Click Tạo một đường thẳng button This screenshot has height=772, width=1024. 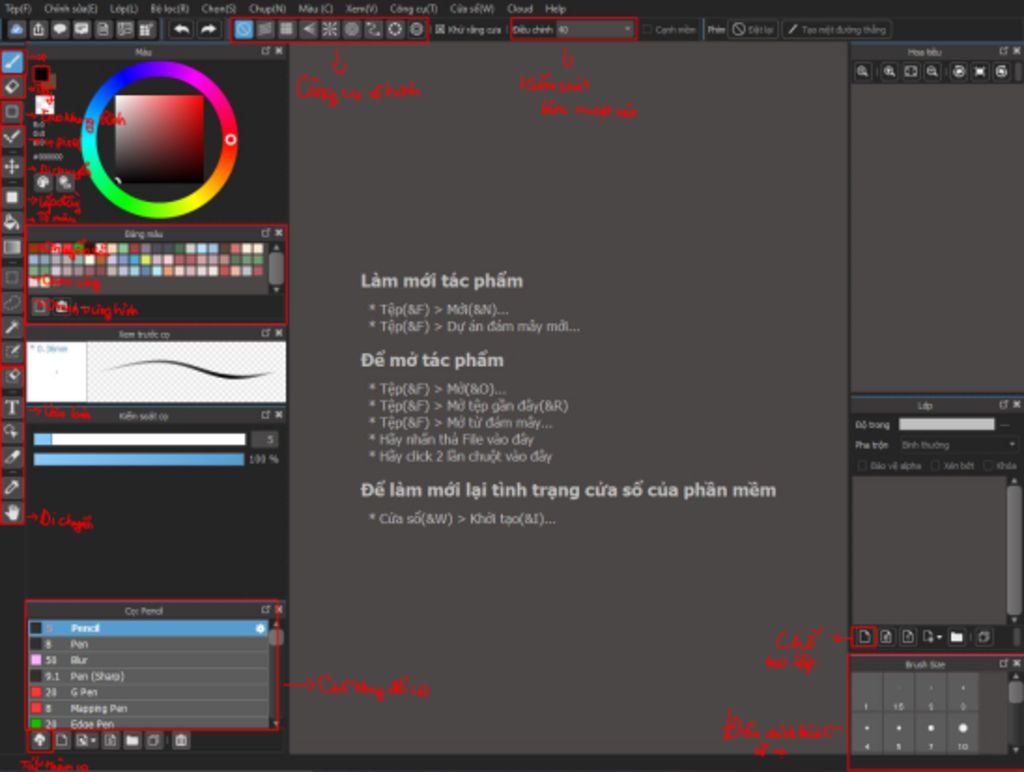pyautogui.click(x=837, y=29)
